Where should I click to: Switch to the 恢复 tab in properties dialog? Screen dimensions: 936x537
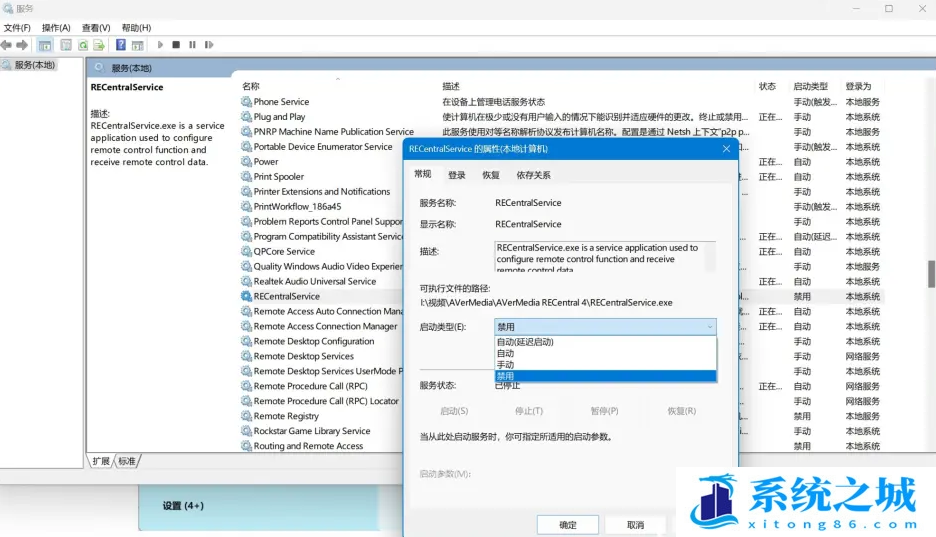click(x=491, y=175)
